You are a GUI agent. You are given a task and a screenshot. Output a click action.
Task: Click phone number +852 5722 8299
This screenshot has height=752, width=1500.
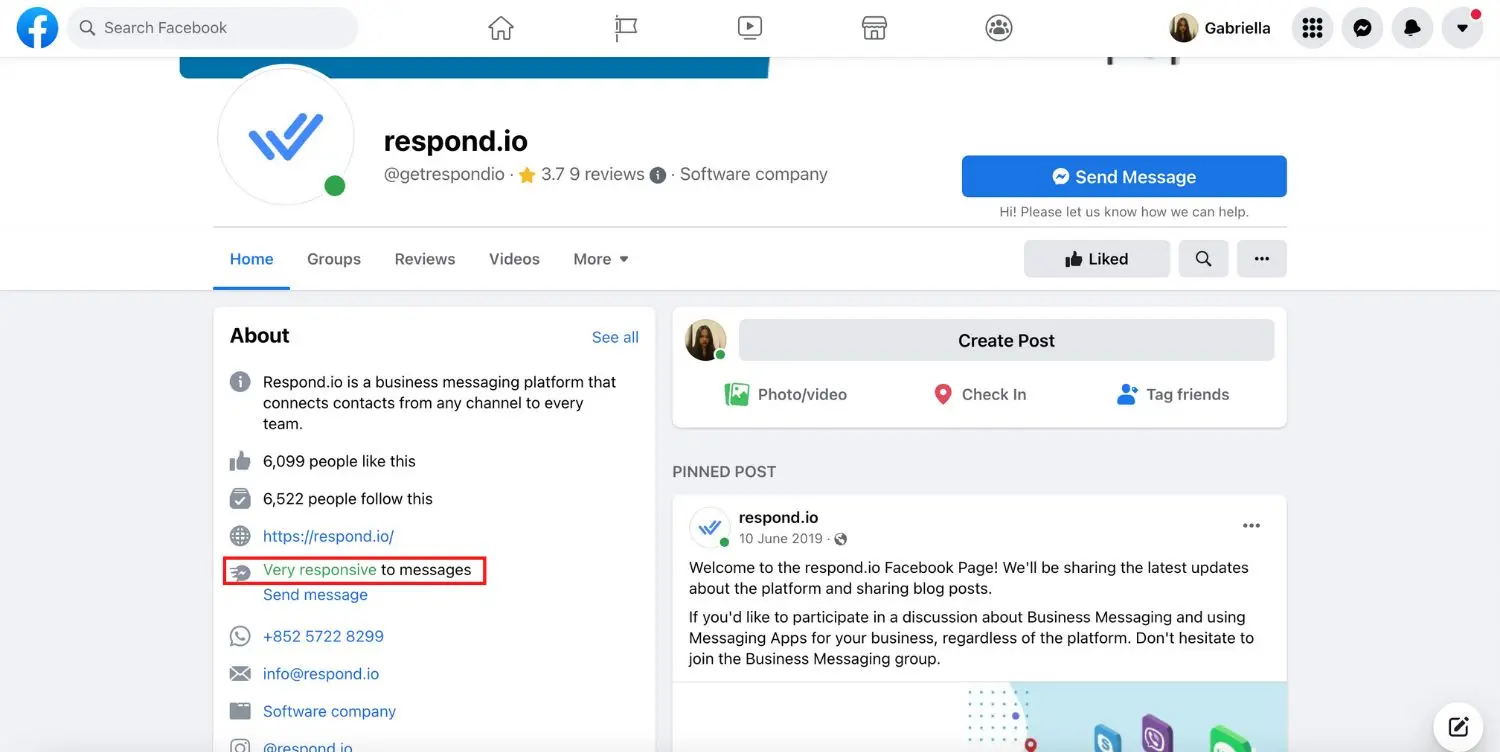click(x=323, y=636)
